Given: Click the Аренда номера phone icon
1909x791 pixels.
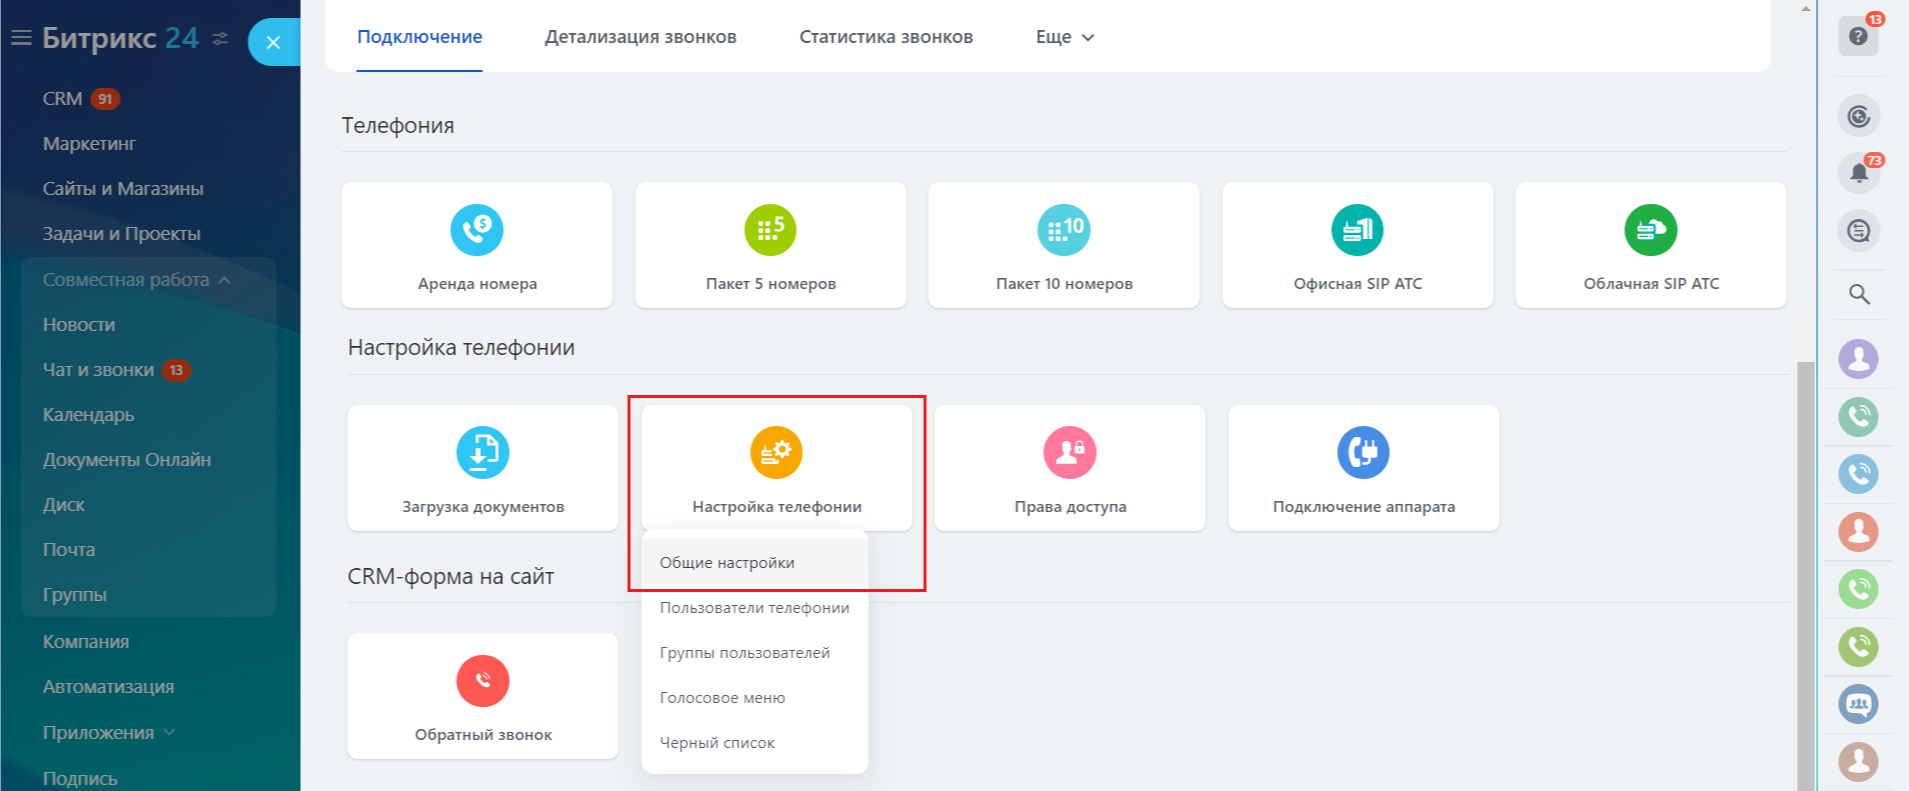Looking at the screenshot, I should (477, 230).
